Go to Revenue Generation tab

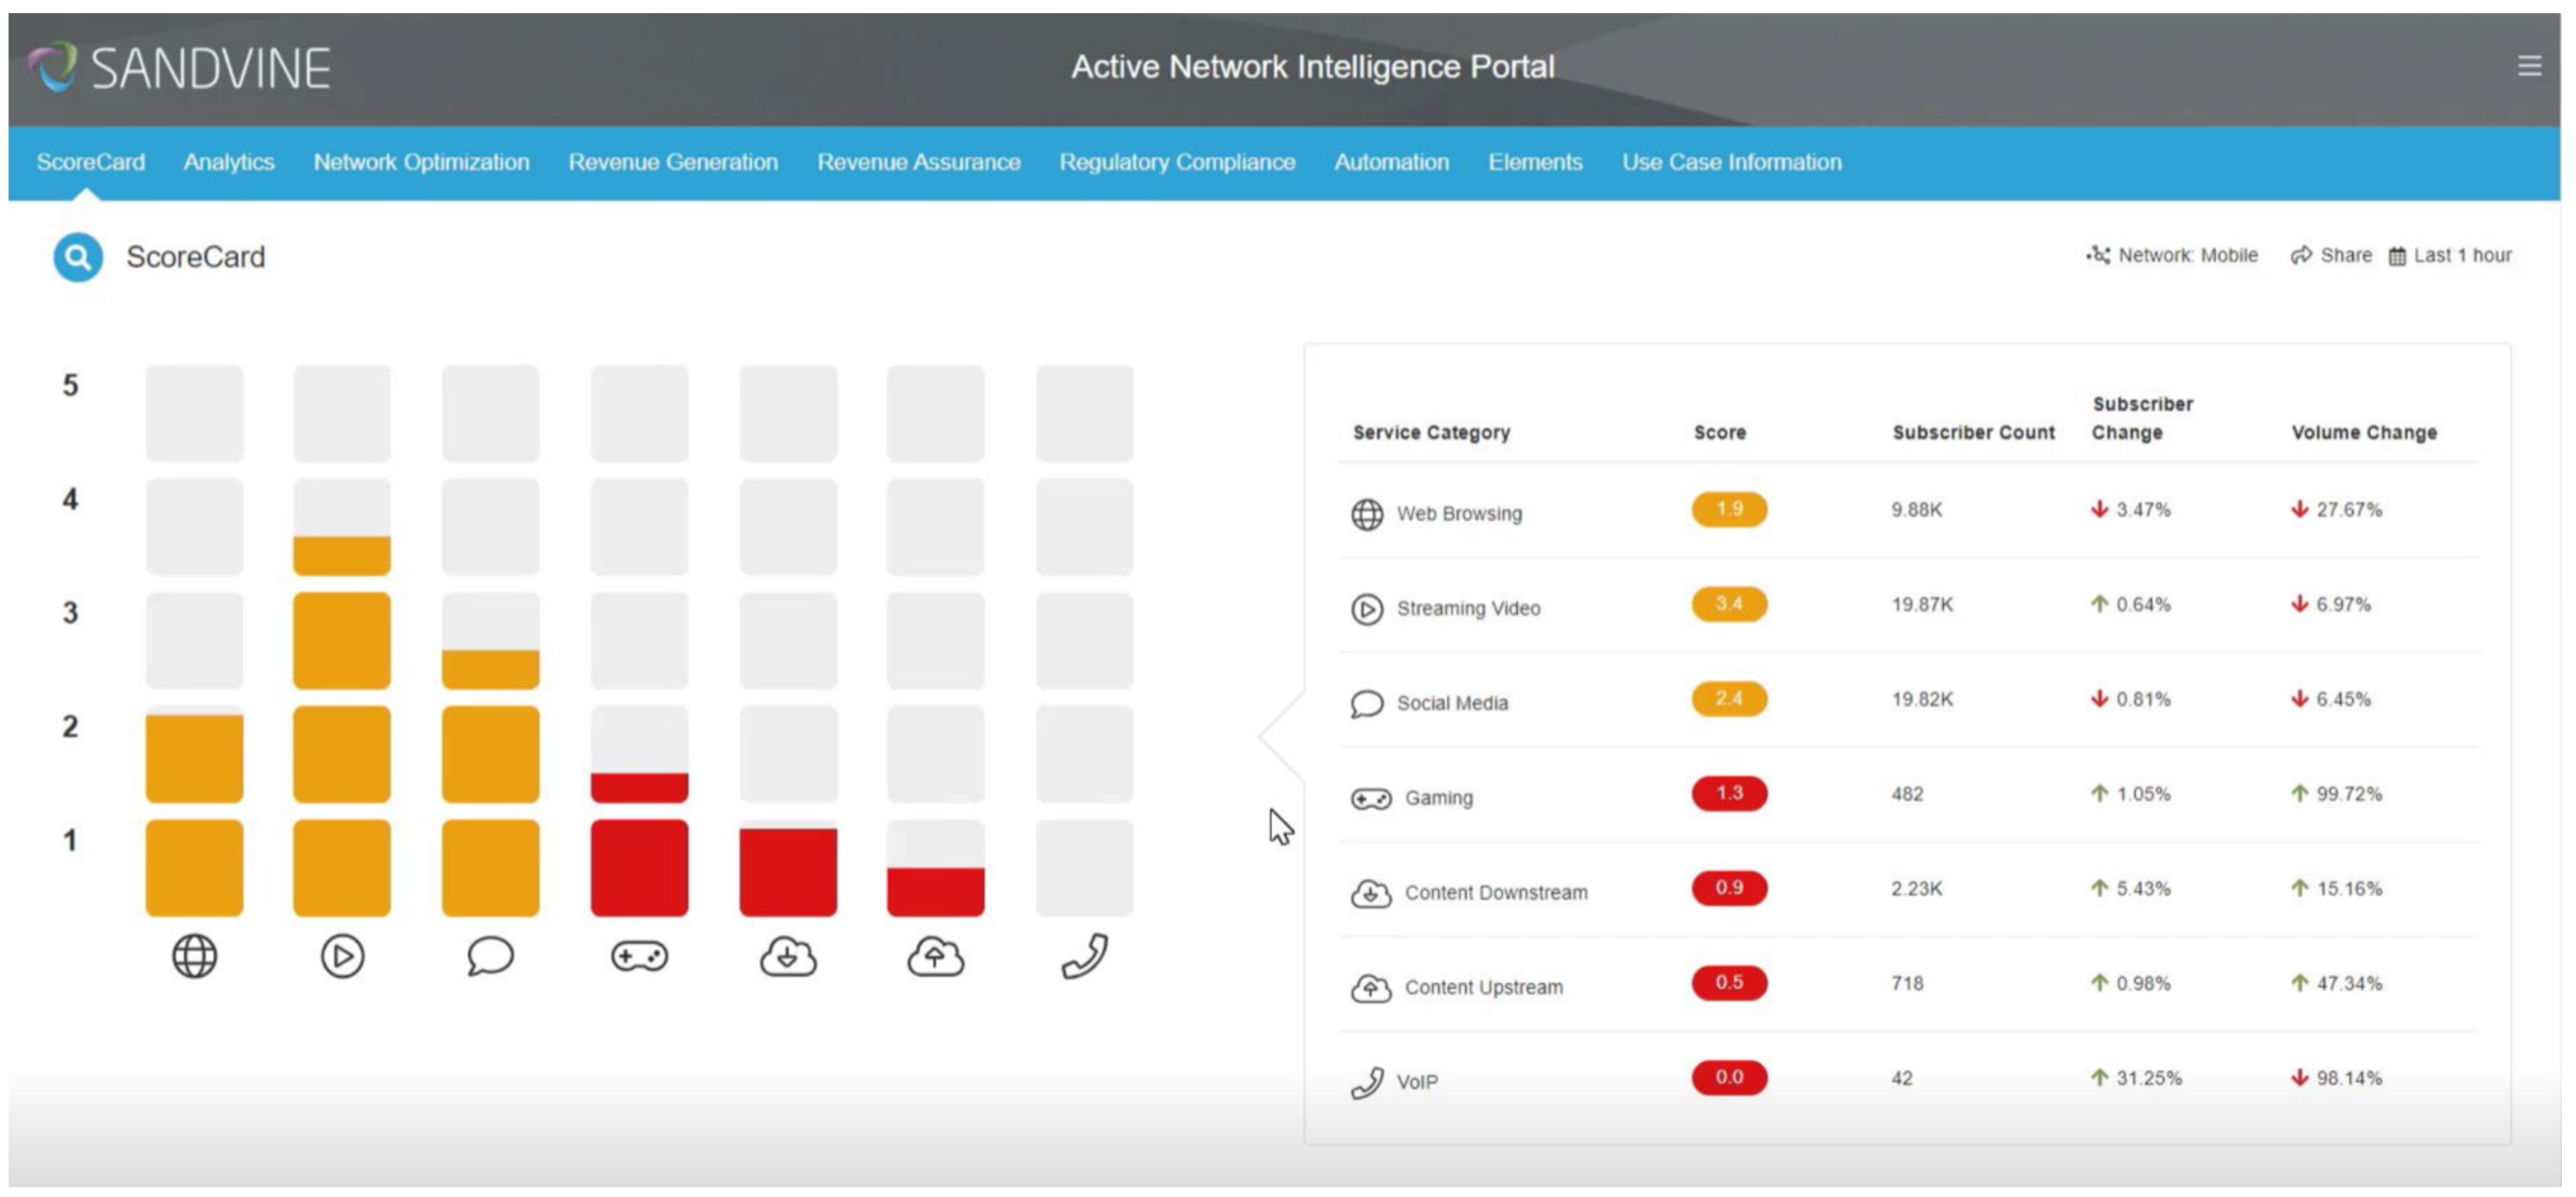[x=673, y=162]
